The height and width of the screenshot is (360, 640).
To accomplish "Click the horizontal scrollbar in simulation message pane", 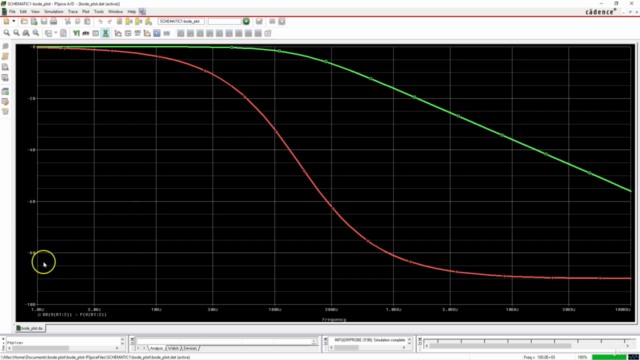I will (367, 348).
